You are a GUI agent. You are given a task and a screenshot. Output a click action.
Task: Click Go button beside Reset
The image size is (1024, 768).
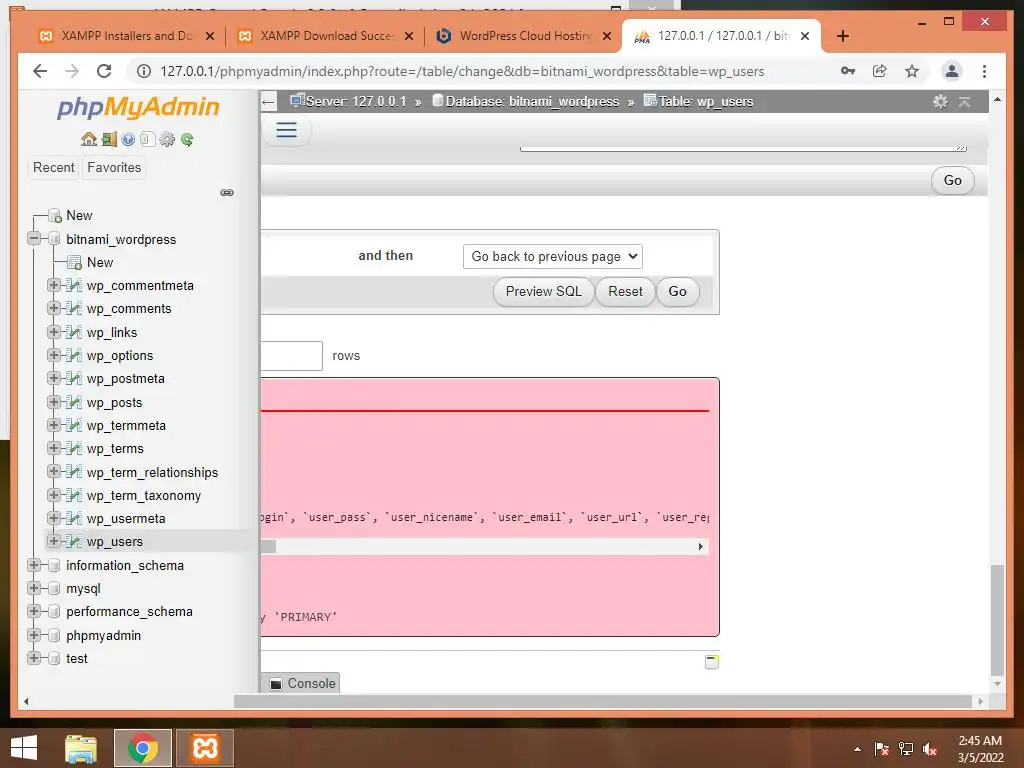pos(677,291)
